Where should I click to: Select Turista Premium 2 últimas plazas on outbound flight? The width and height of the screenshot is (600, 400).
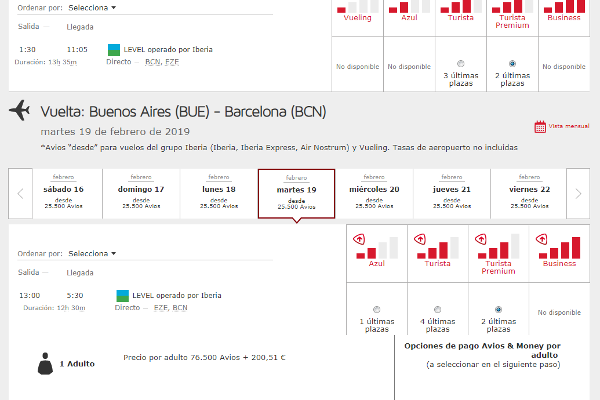[x=512, y=64]
